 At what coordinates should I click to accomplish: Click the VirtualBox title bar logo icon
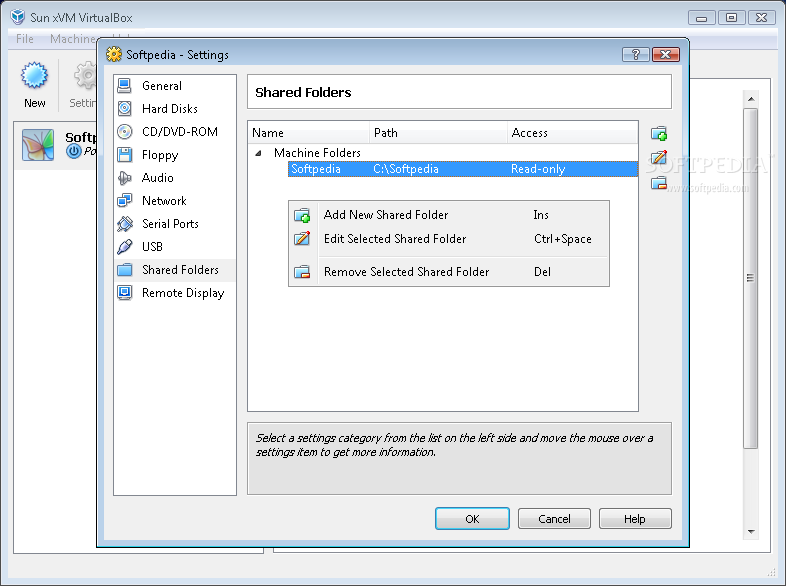18,17
